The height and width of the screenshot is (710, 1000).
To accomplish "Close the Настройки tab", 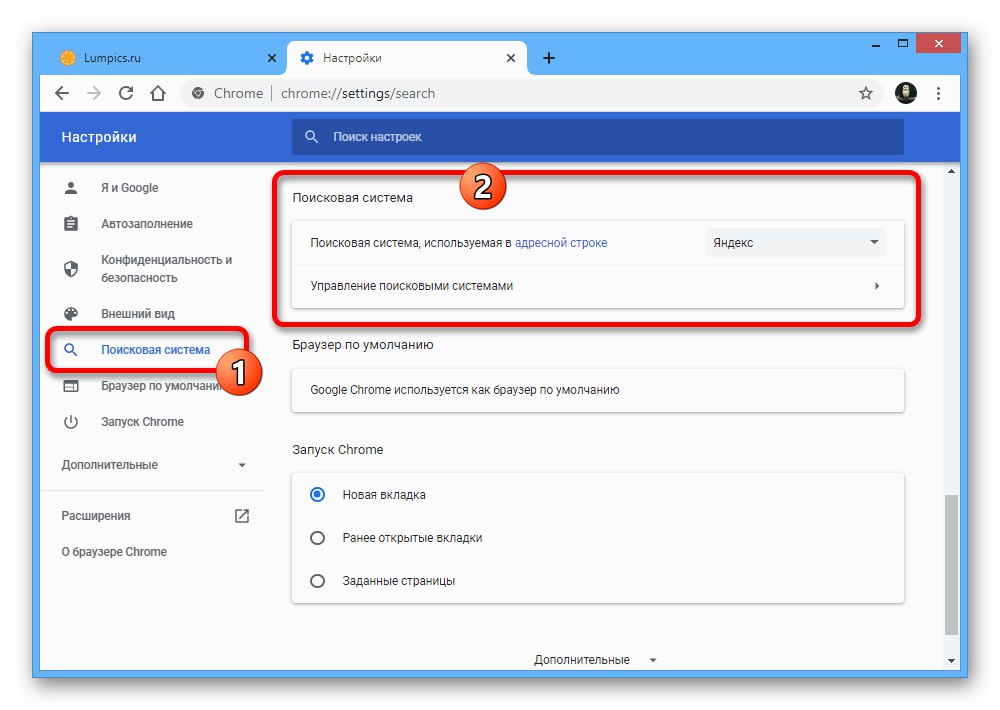I will pos(511,58).
